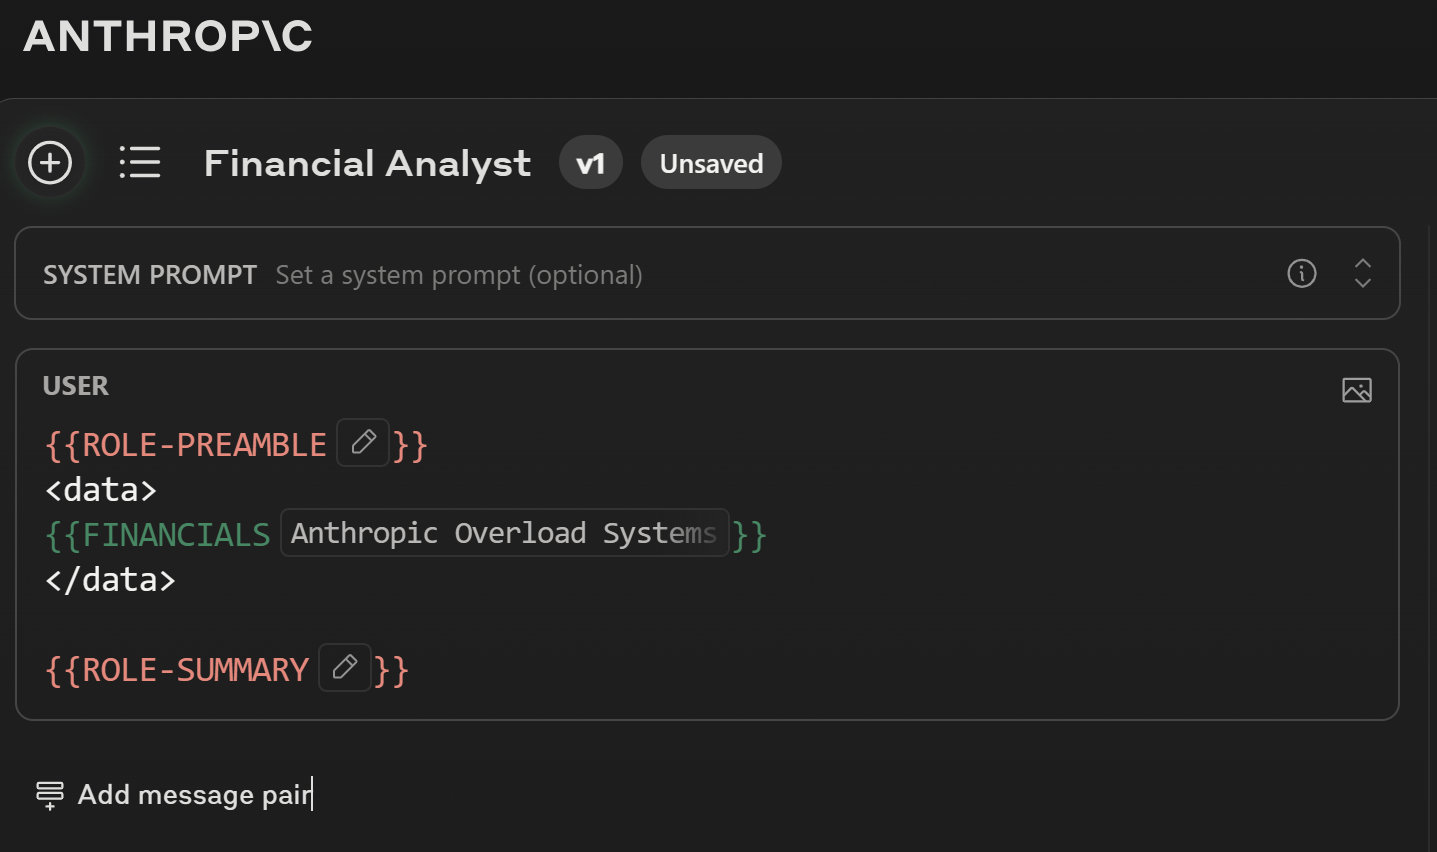Click the Anthropic logo
This screenshot has width=1437, height=852.
(168, 37)
